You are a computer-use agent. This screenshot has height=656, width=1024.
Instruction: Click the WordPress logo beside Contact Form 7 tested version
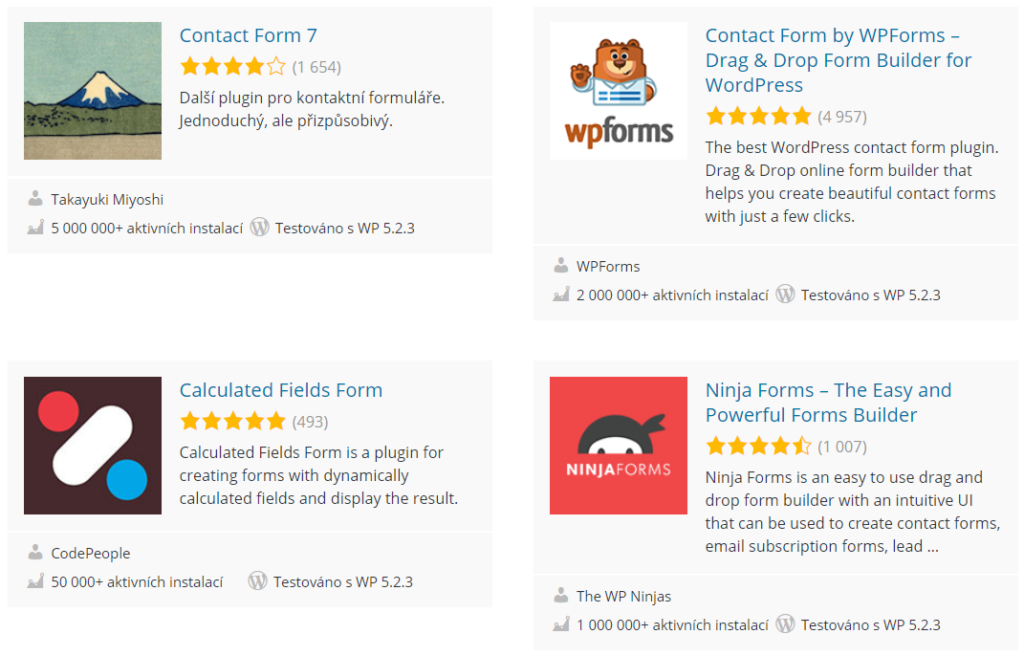[259, 227]
